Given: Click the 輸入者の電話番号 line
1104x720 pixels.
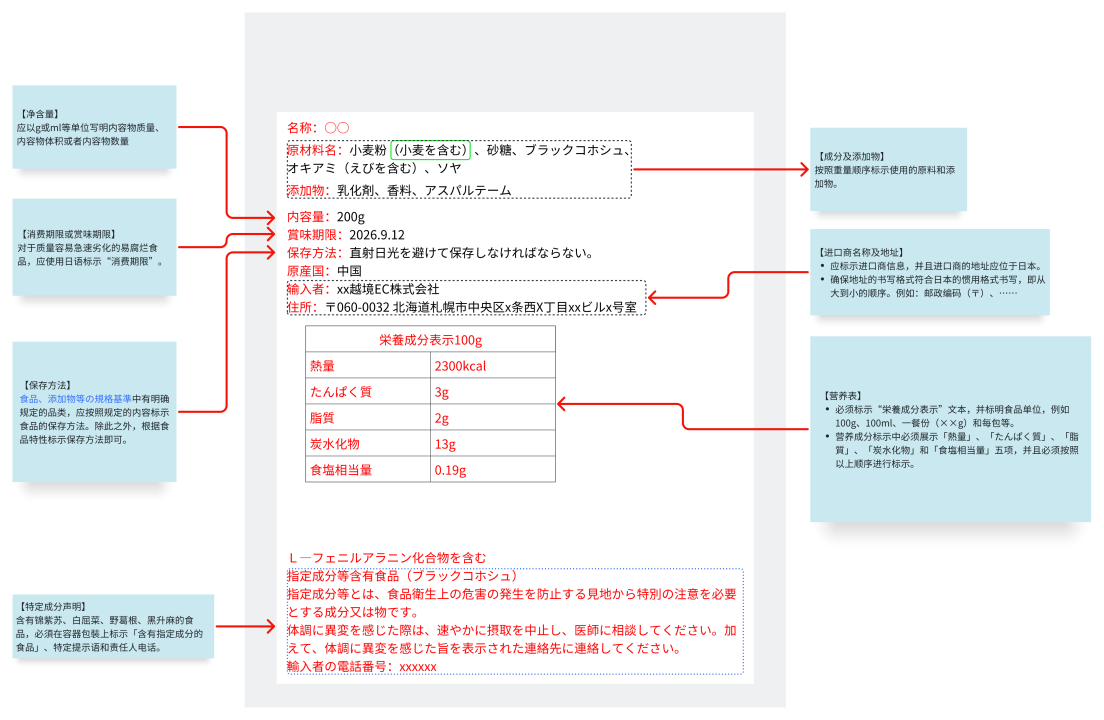Looking at the screenshot, I should pyautogui.click(x=362, y=666).
